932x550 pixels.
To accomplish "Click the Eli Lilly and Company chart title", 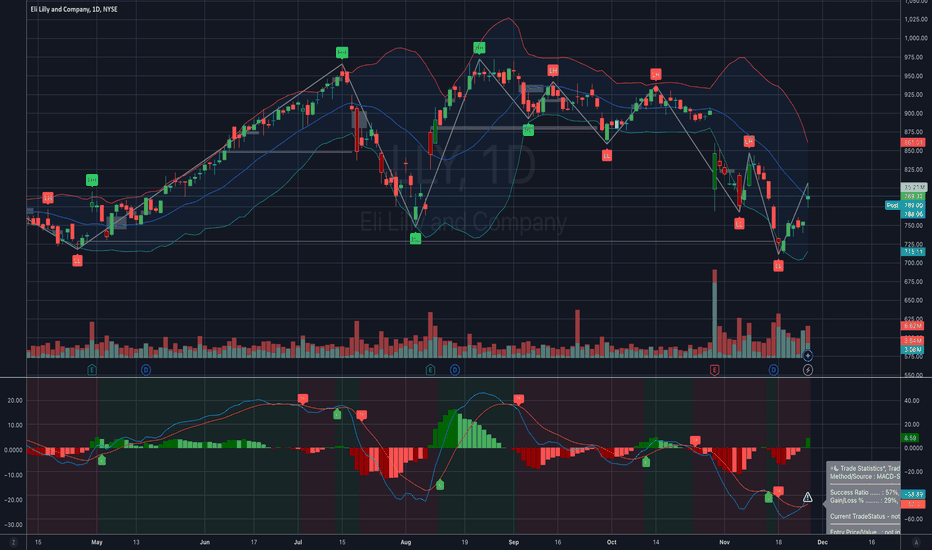I will pos(74,10).
